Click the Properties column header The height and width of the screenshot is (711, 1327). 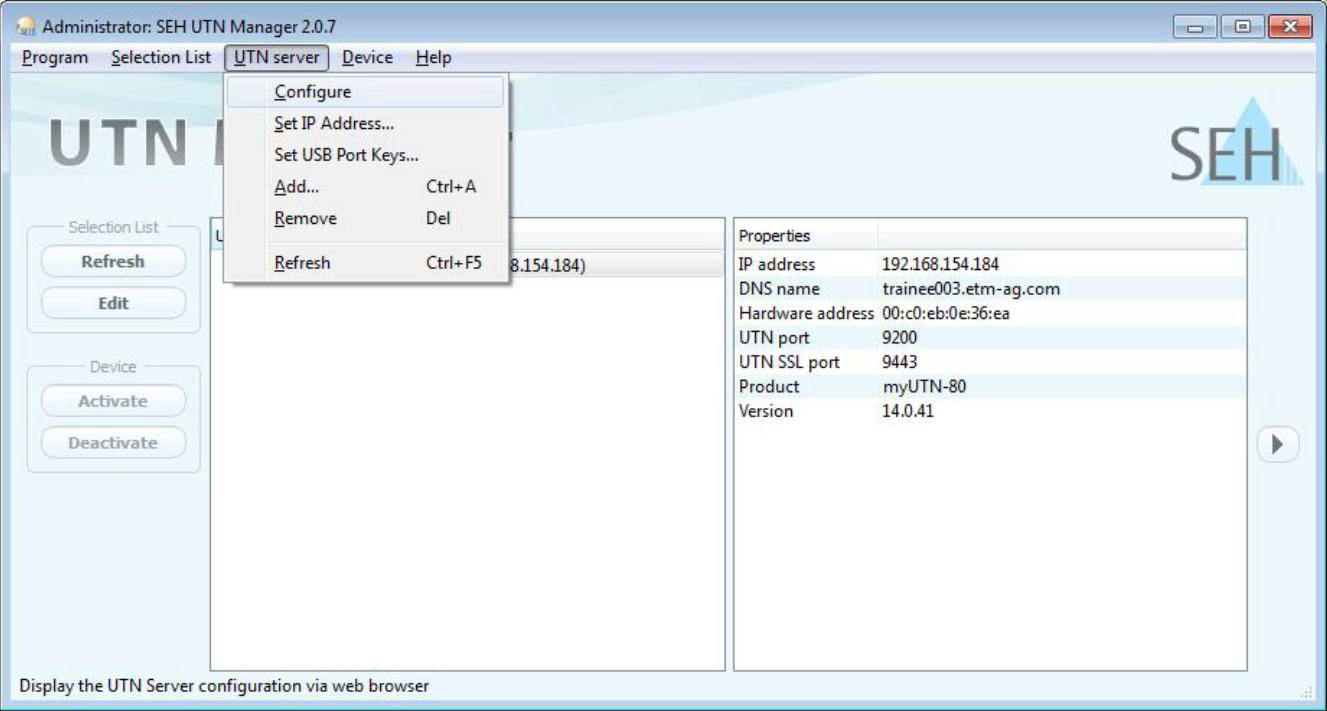pos(805,236)
